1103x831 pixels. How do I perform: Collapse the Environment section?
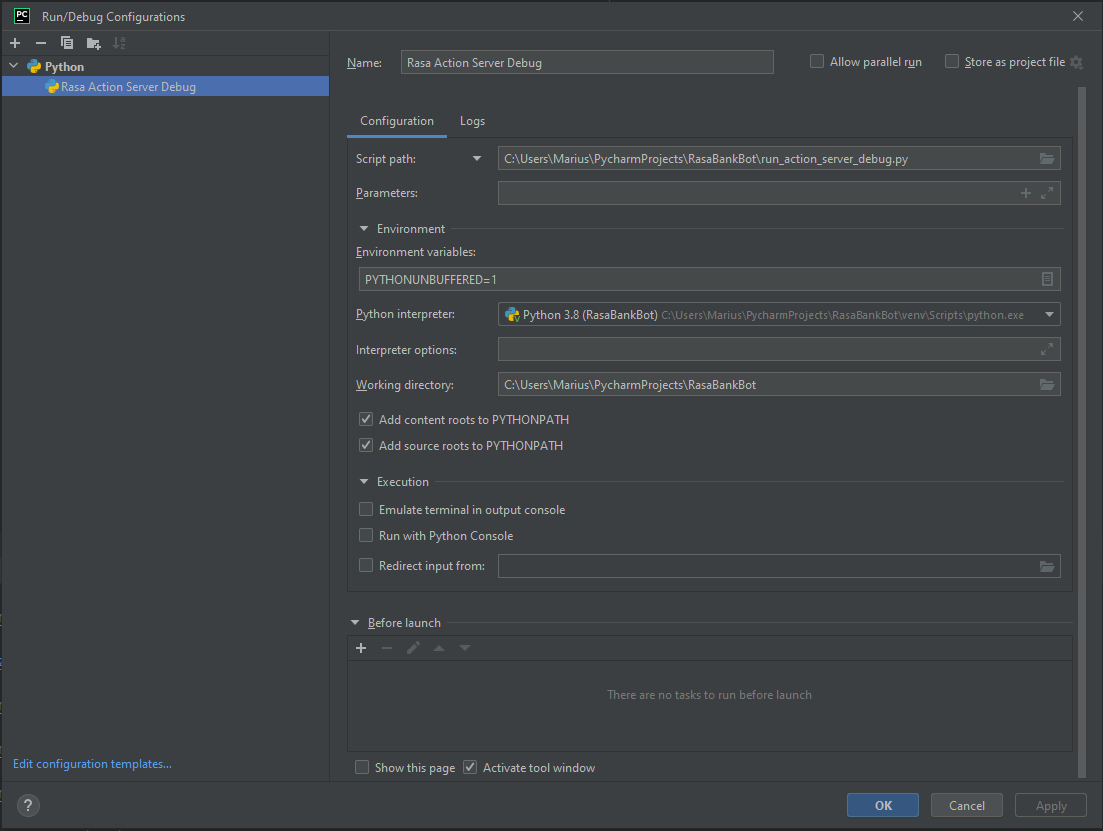pyautogui.click(x=363, y=228)
